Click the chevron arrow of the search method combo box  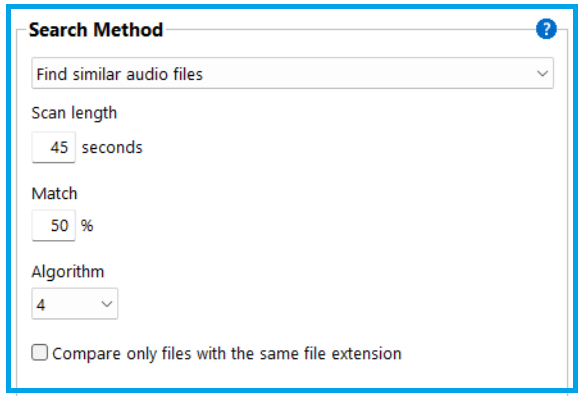click(542, 74)
